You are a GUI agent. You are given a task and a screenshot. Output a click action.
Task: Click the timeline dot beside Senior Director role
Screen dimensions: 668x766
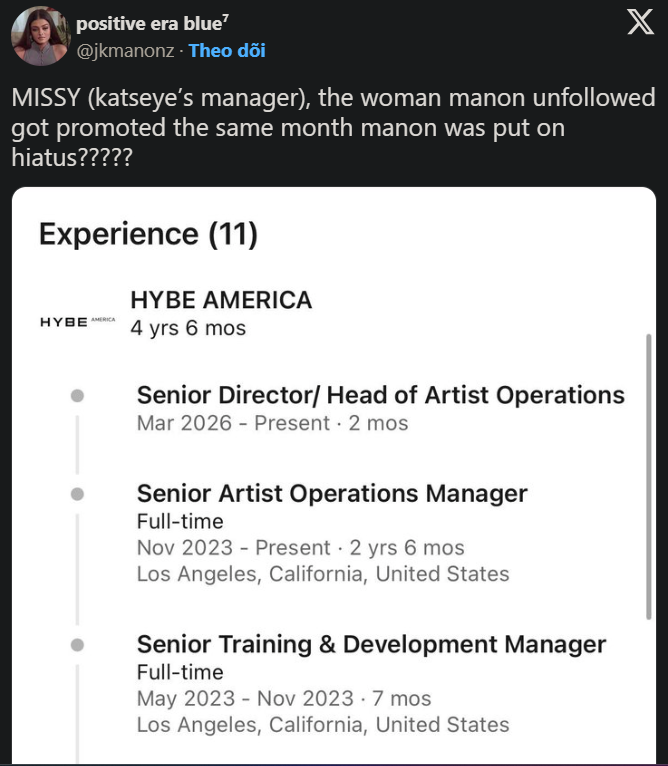coord(77,396)
